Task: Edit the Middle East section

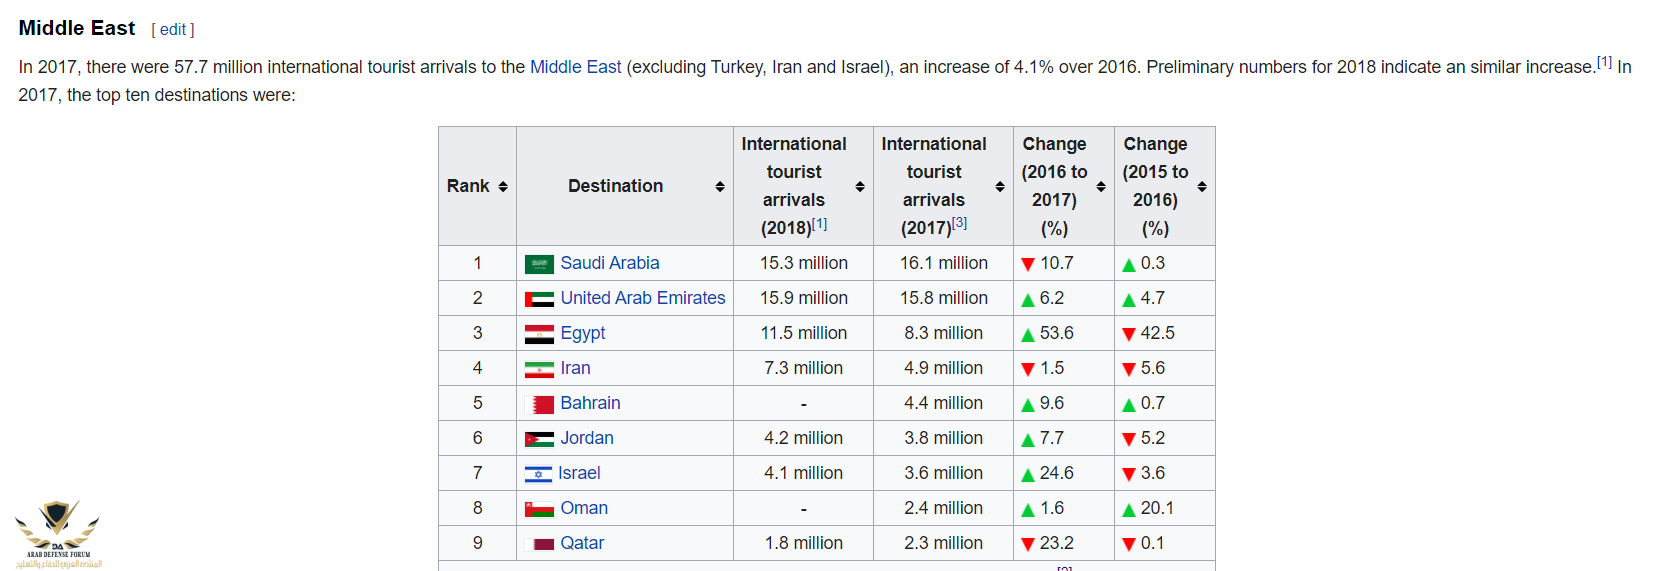Action: [173, 30]
